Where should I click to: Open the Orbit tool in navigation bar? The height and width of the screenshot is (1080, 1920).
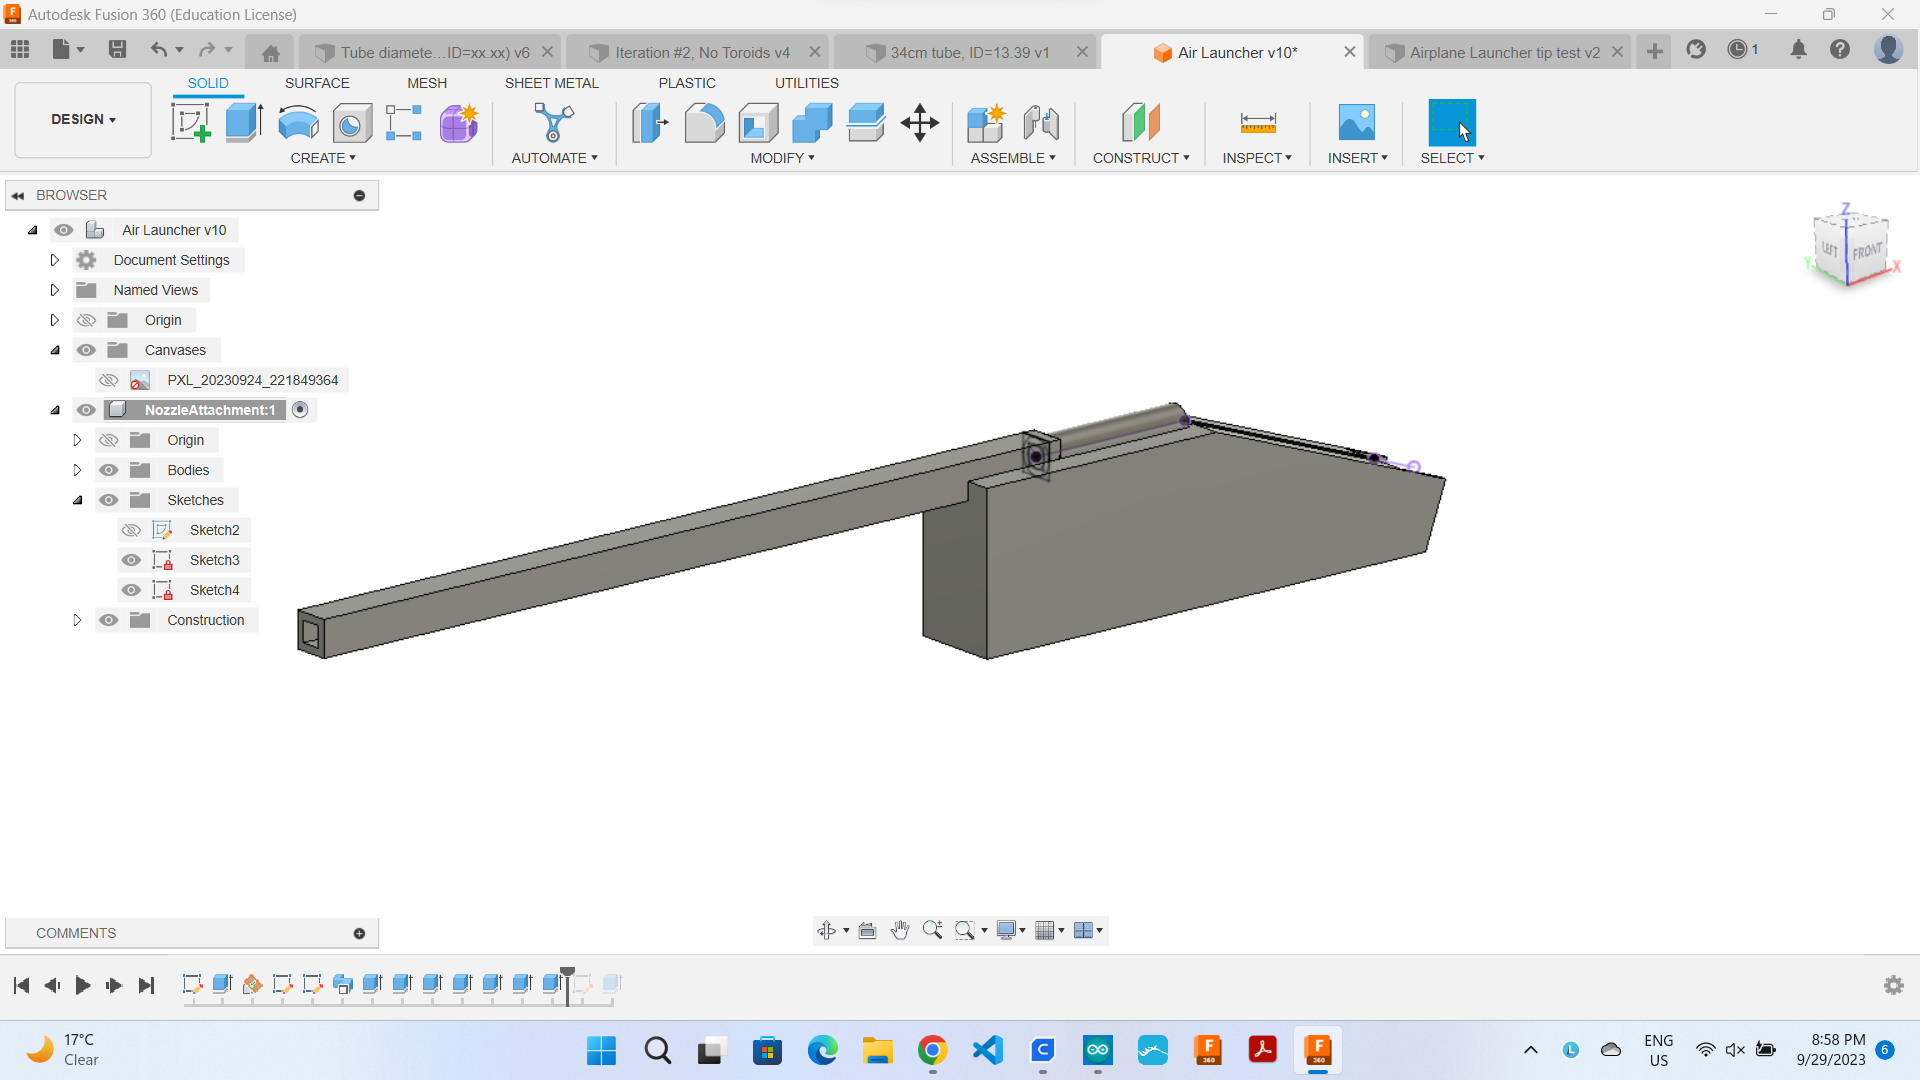(x=826, y=931)
